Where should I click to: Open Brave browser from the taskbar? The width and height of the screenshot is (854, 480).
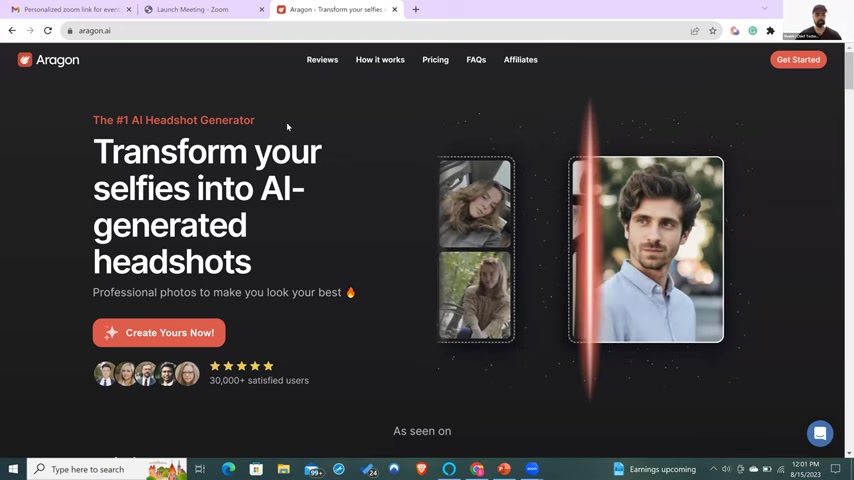pos(422,469)
